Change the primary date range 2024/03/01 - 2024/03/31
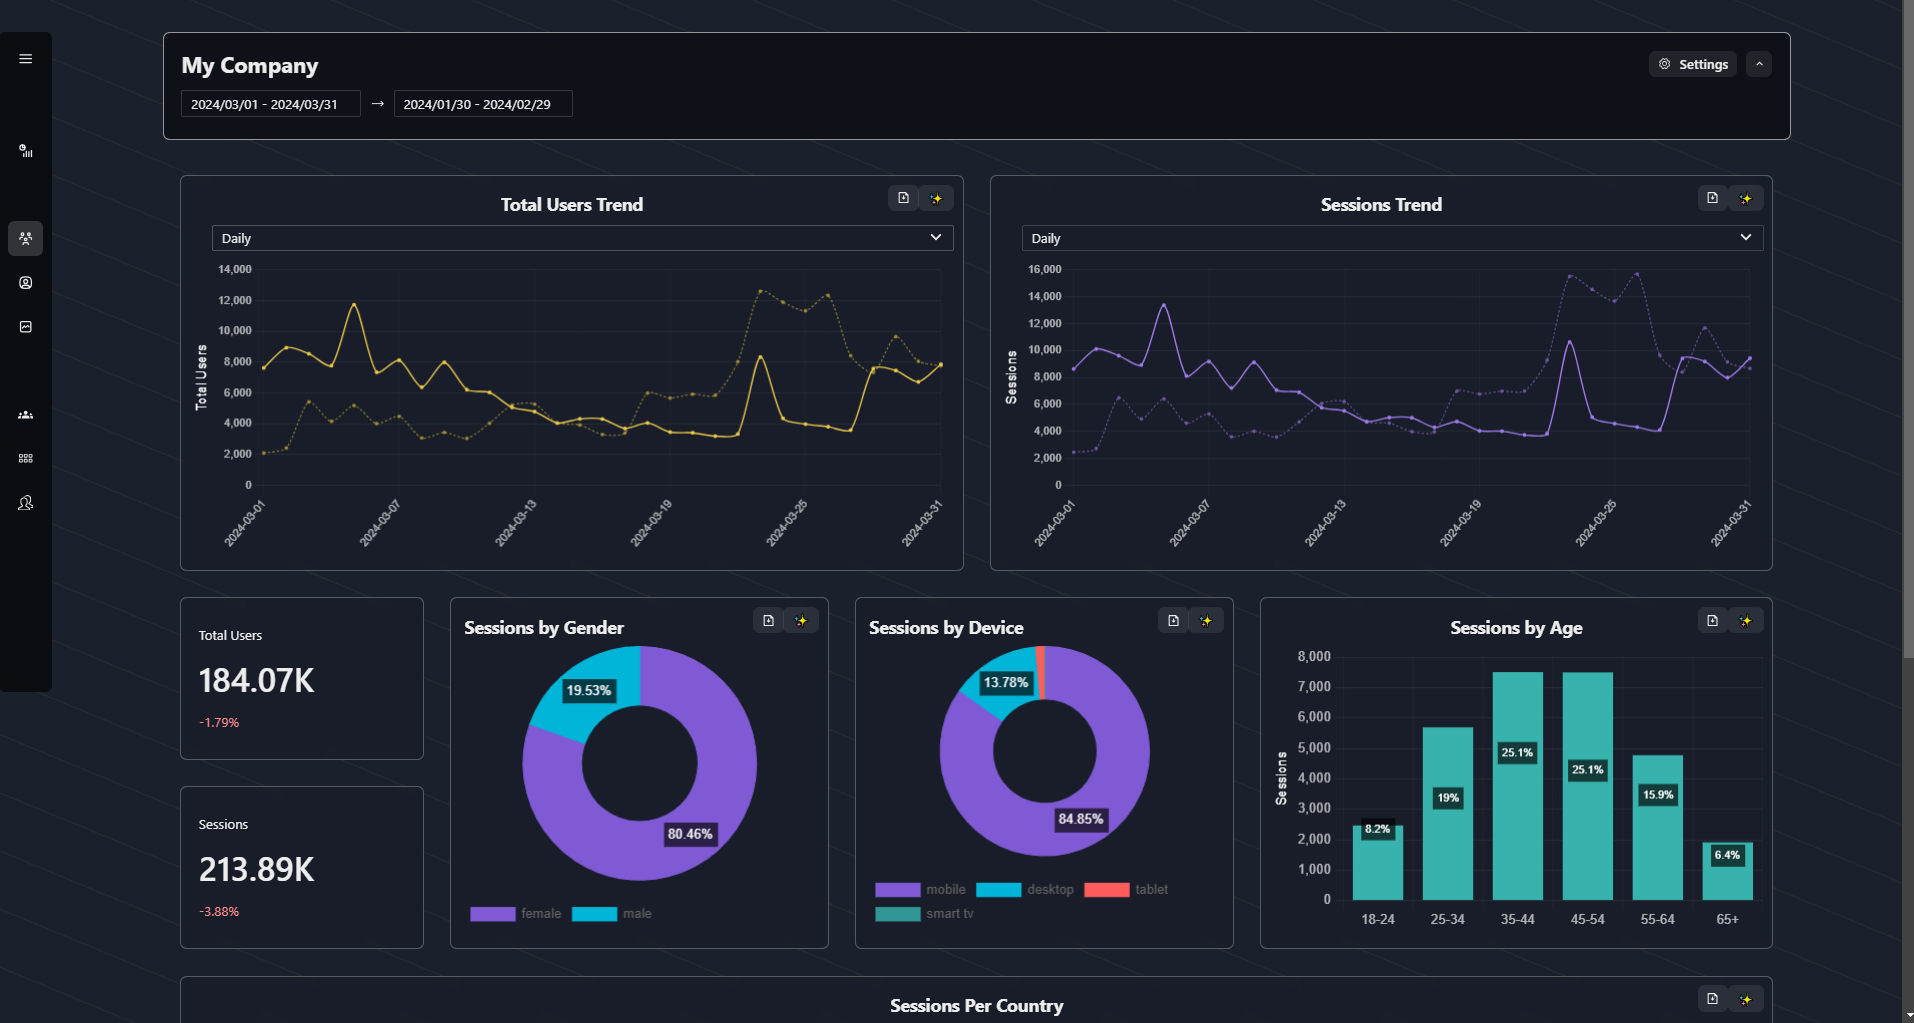Image resolution: width=1914 pixels, height=1023 pixels. [x=270, y=104]
